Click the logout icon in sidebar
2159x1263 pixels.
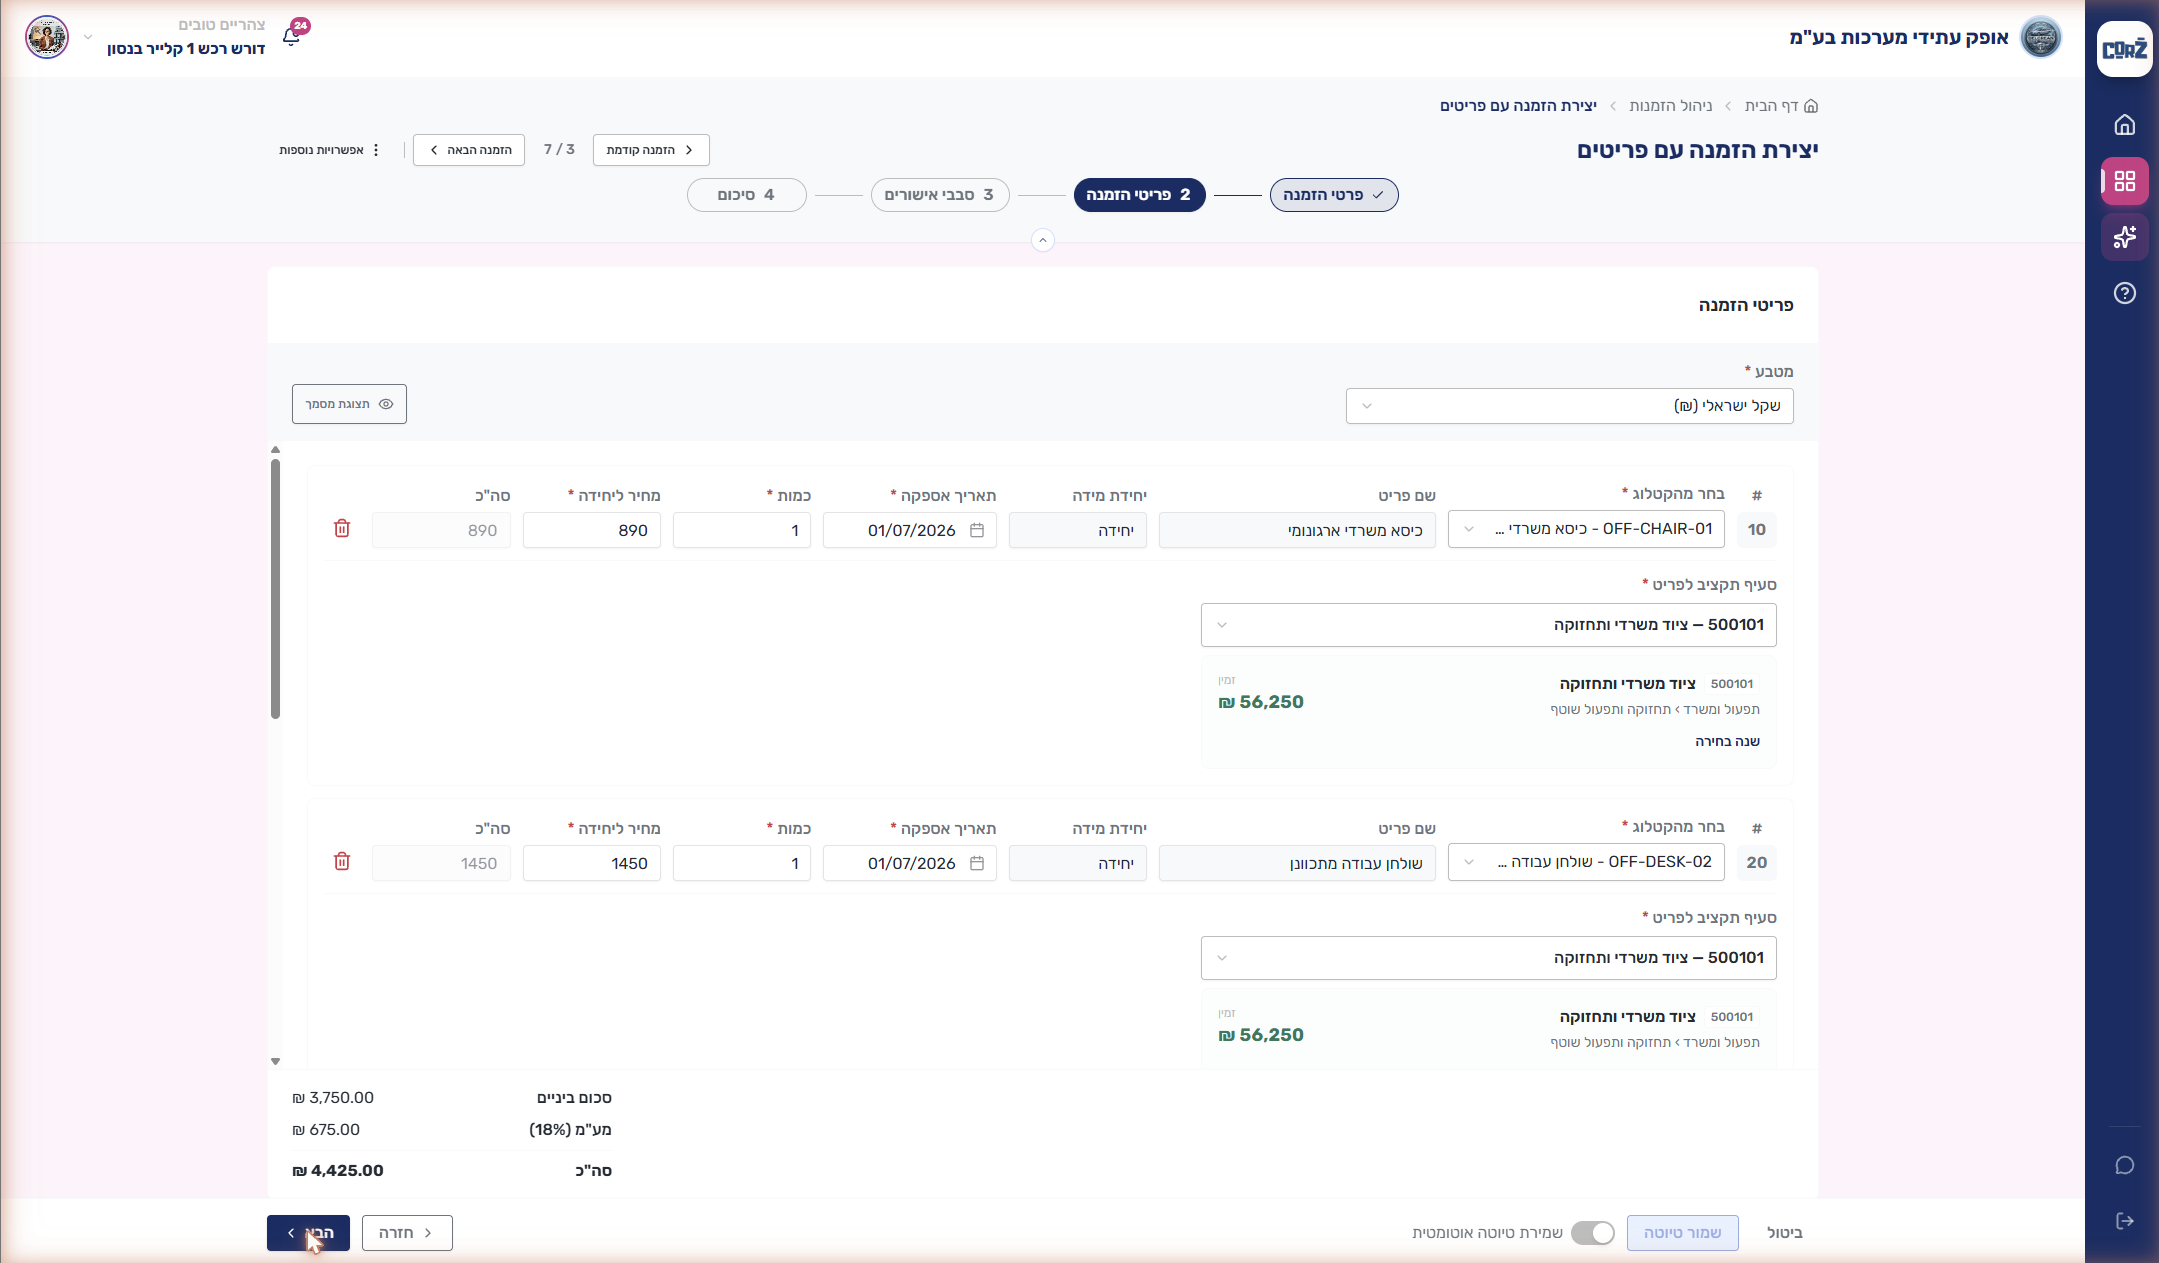pyautogui.click(x=2124, y=1221)
